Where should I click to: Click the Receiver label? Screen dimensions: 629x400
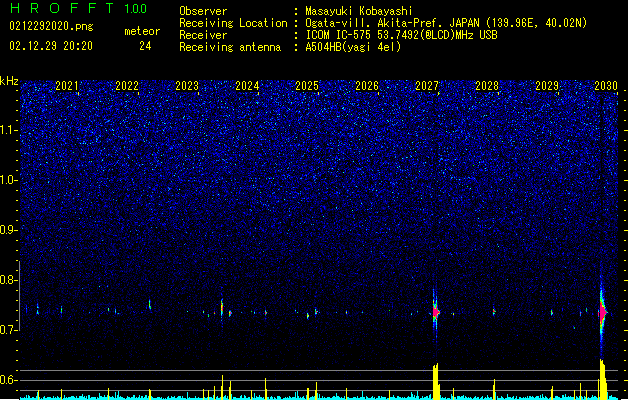pos(203,35)
